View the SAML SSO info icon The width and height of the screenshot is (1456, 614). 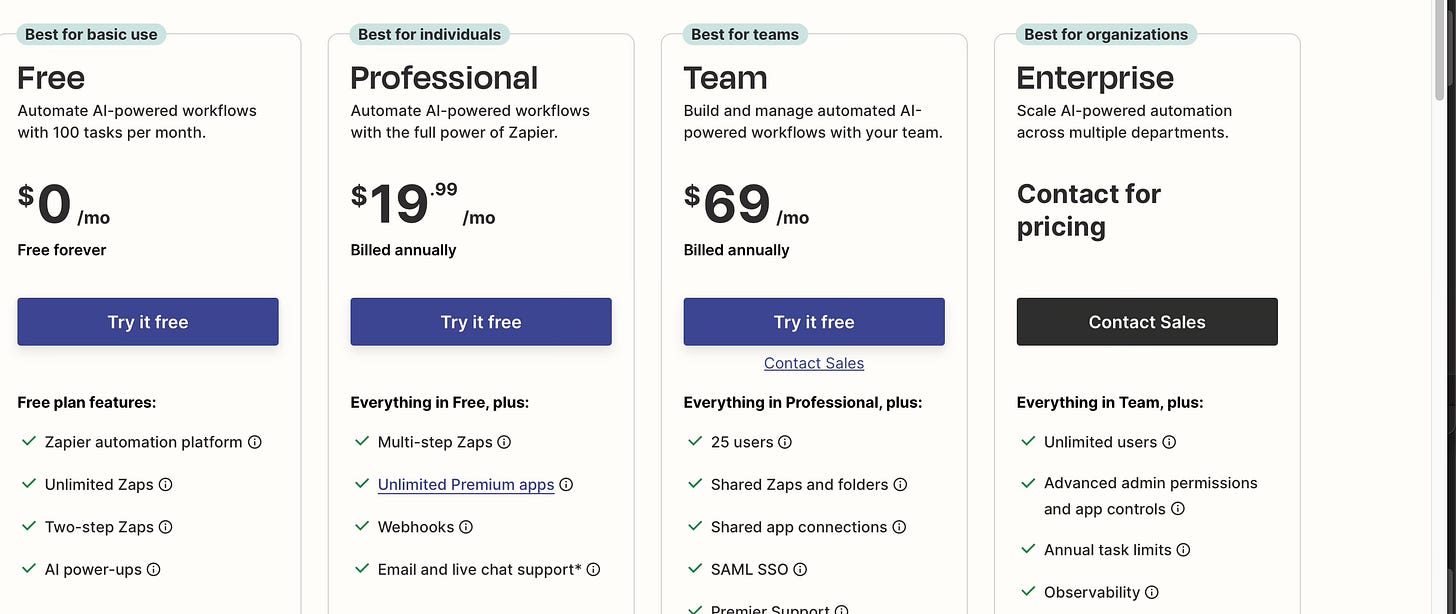tap(799, 568)
